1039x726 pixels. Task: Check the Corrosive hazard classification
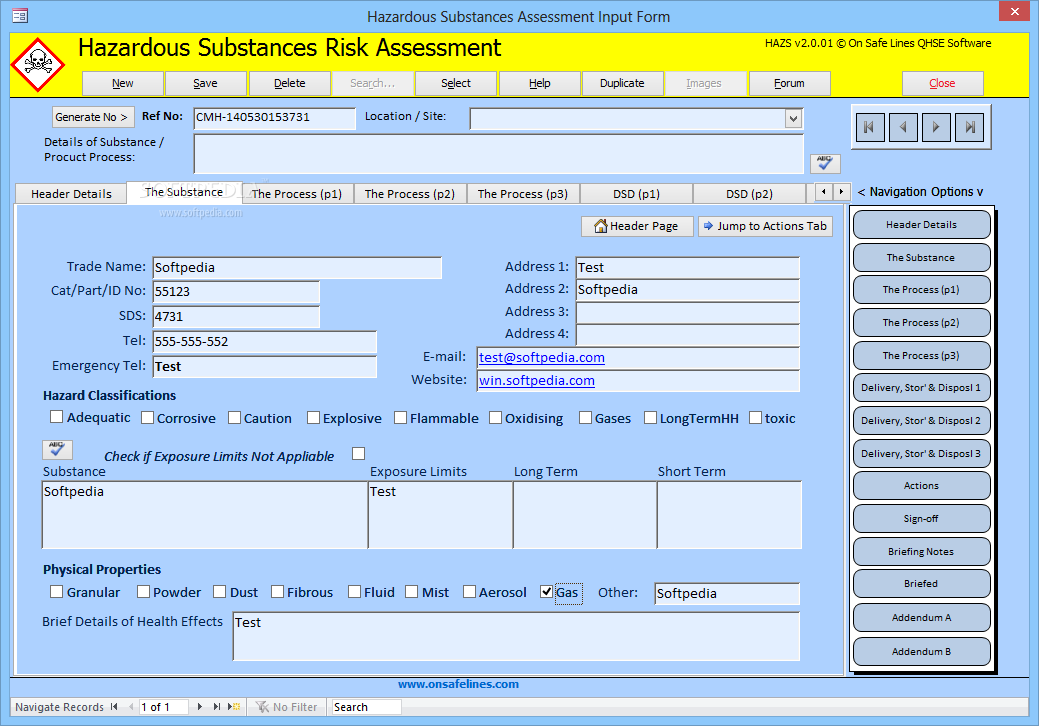147,417
